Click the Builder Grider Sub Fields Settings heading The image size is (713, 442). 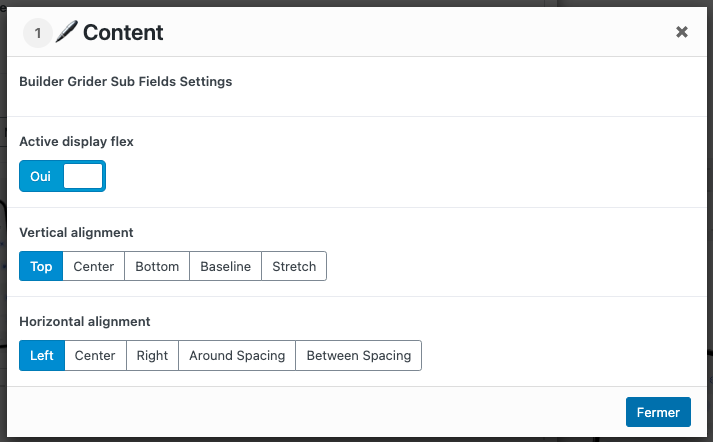126,81
